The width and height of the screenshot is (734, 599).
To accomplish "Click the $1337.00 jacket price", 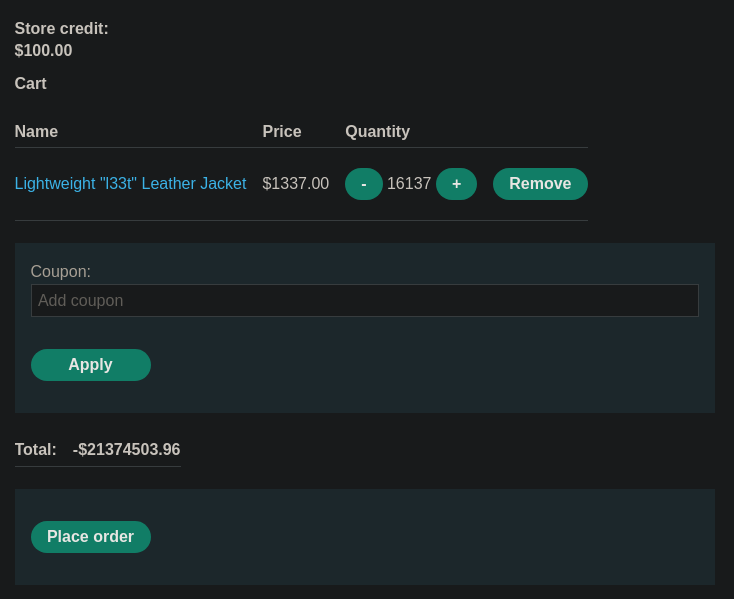I will coord(295,183).
